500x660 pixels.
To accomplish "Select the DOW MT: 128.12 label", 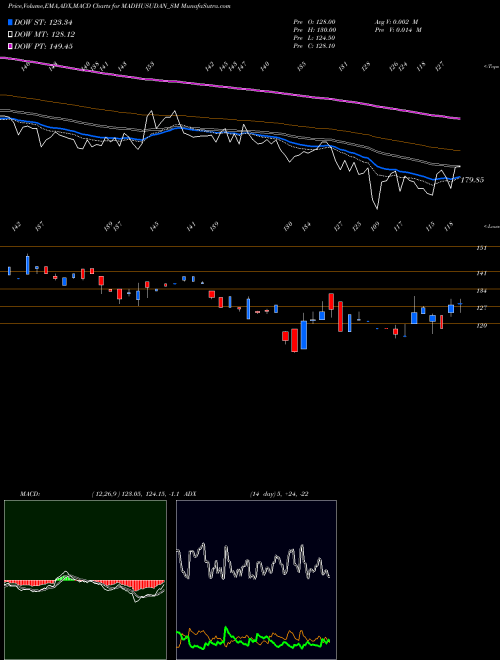I will (44, 34).
